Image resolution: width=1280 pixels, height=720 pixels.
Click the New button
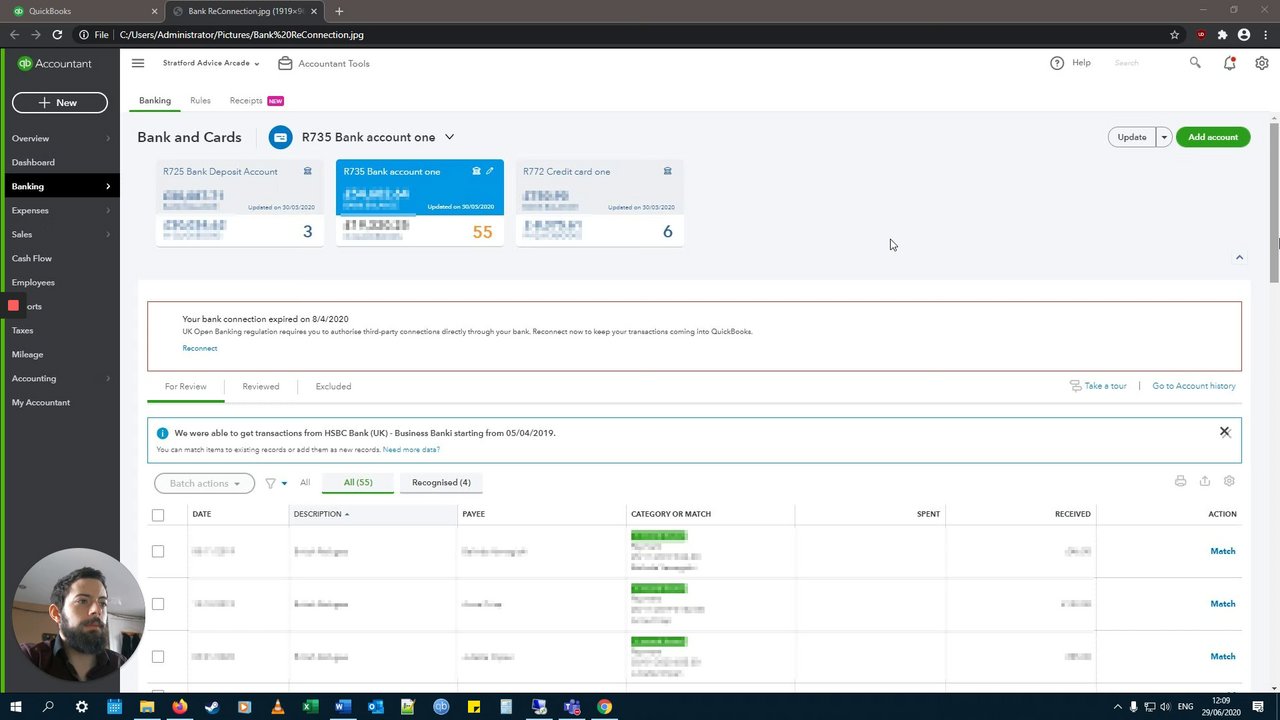60,102
